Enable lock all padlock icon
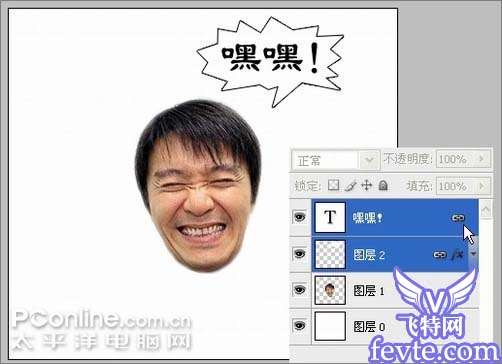Viewport: 502px width, 364px height. tap(383, 185)
